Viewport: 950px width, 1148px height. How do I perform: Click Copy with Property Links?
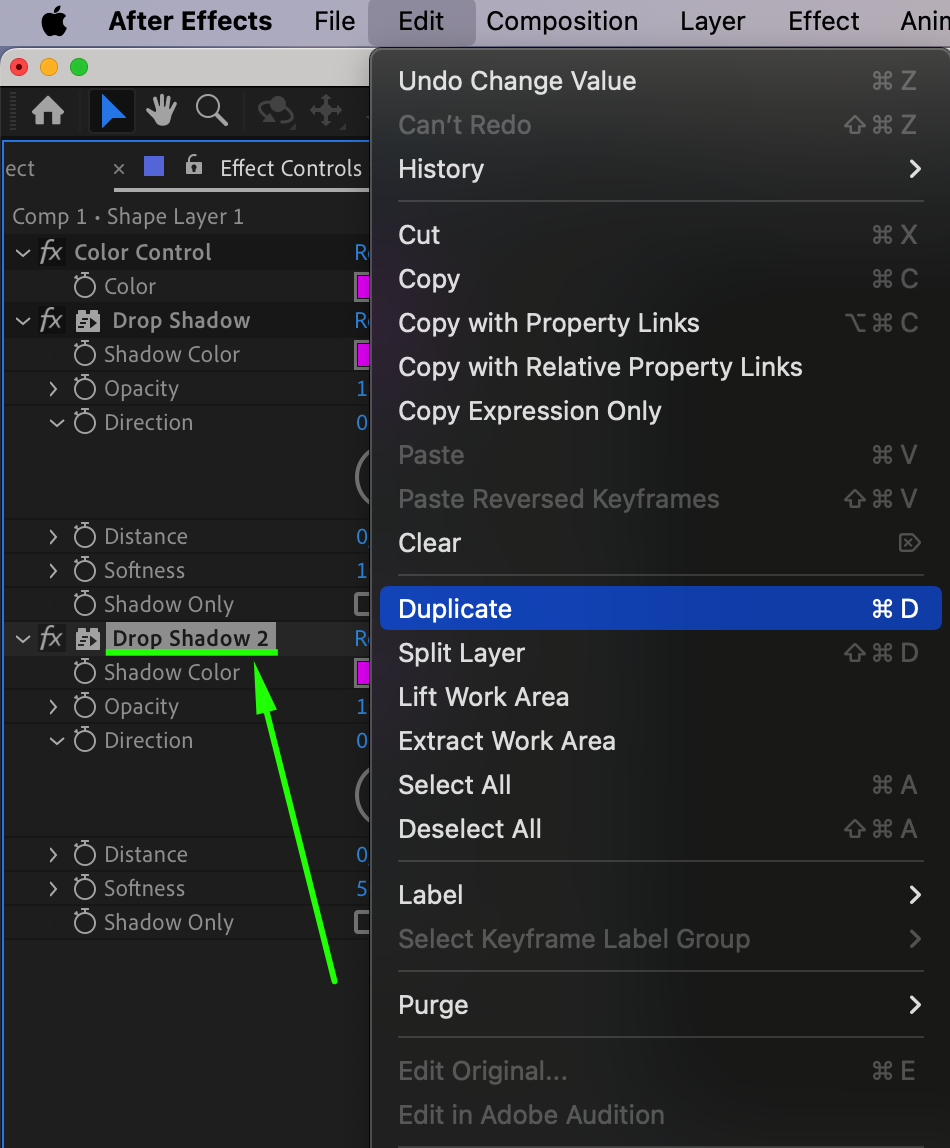click(549, 323)
